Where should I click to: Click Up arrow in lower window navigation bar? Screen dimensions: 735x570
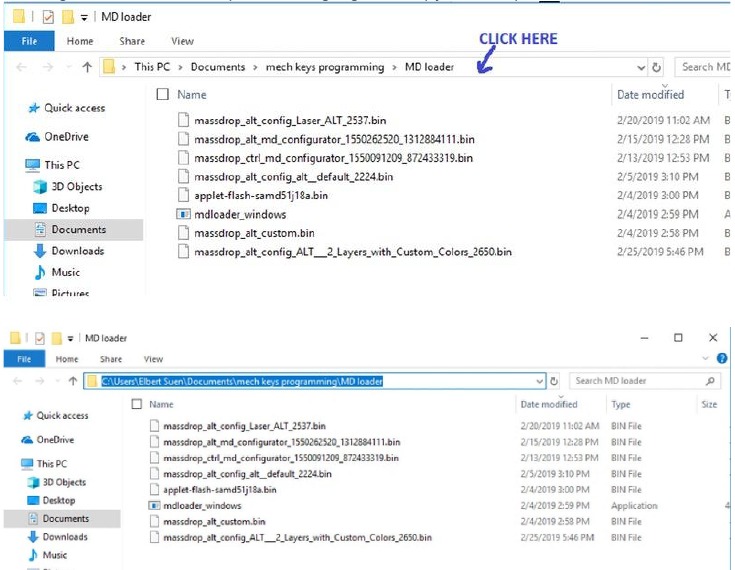click(73, 381)
